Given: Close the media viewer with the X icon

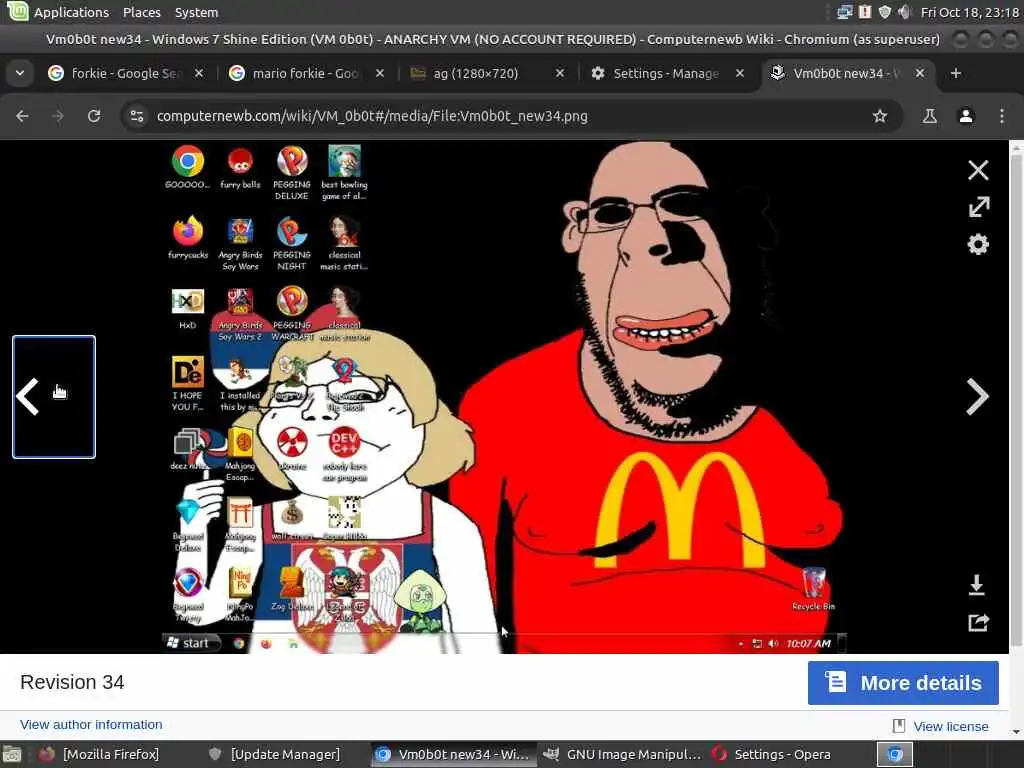Looking at the screenshot, I should 978,170.
